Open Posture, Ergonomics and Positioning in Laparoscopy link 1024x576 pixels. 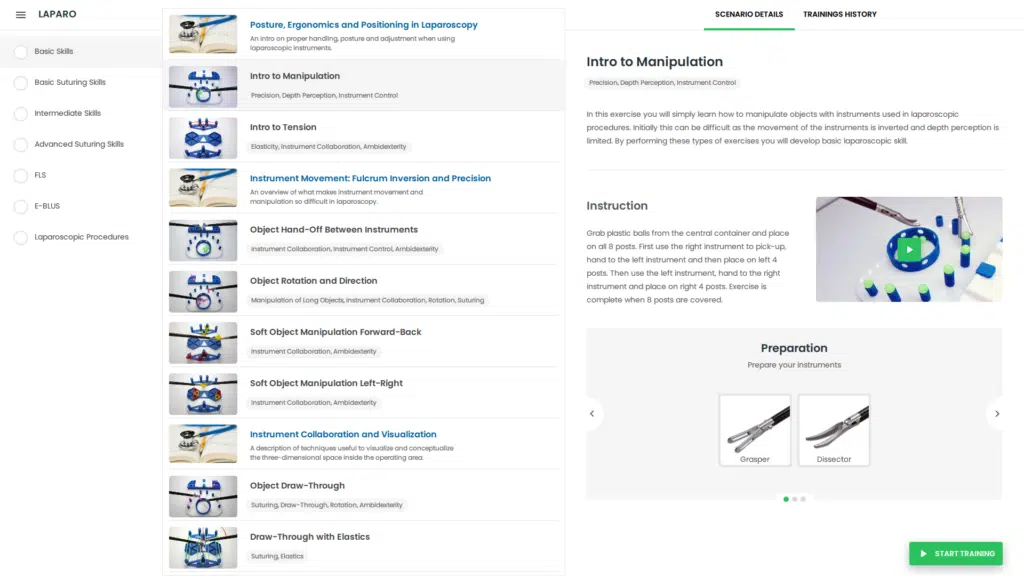click(x=364, y=25)
